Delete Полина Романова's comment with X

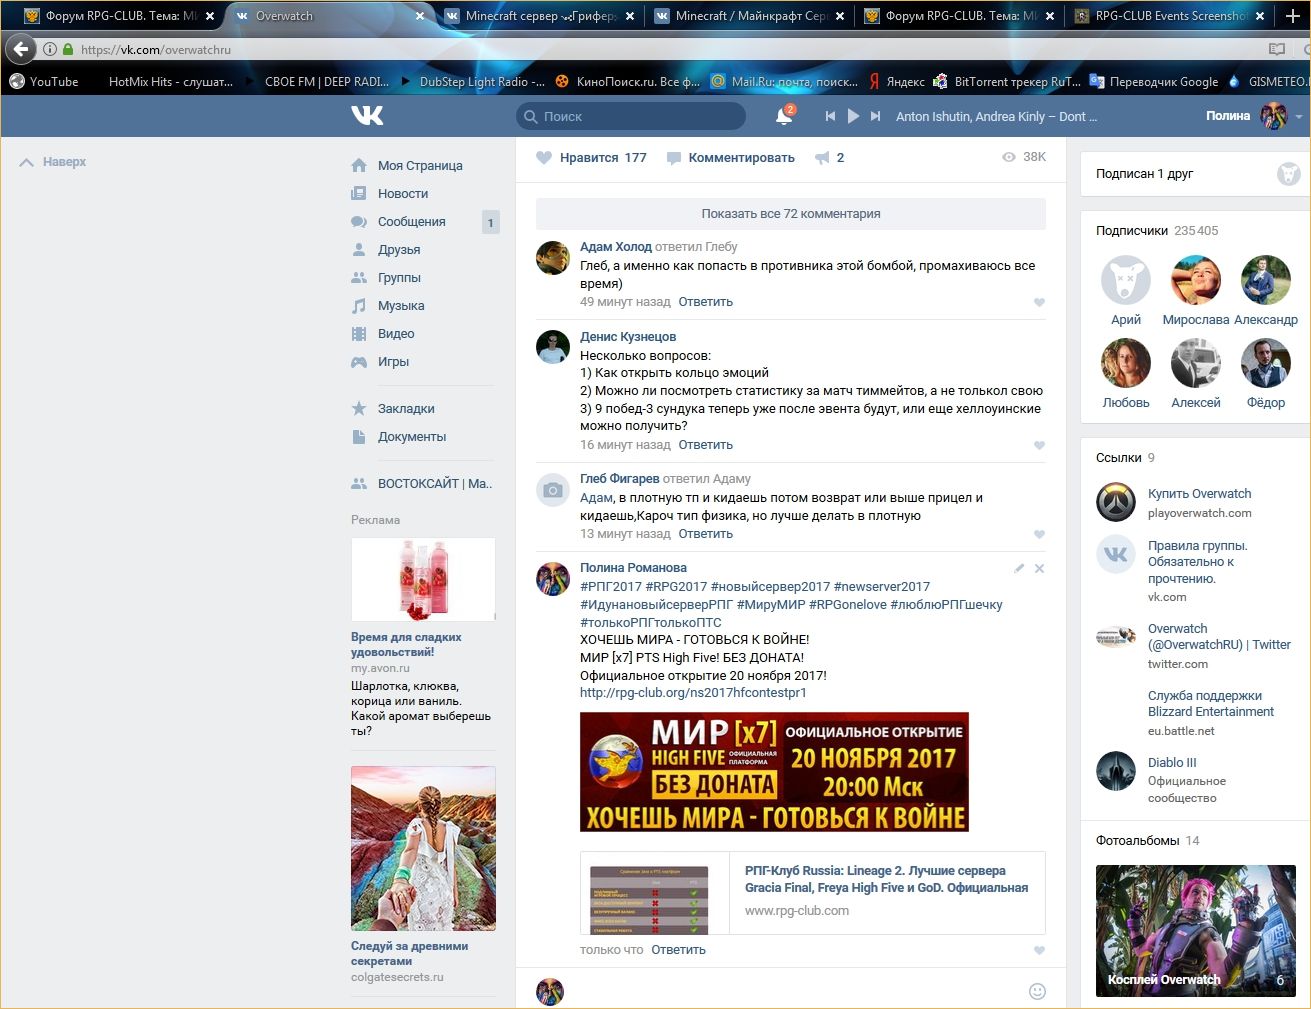[1039, 568]
